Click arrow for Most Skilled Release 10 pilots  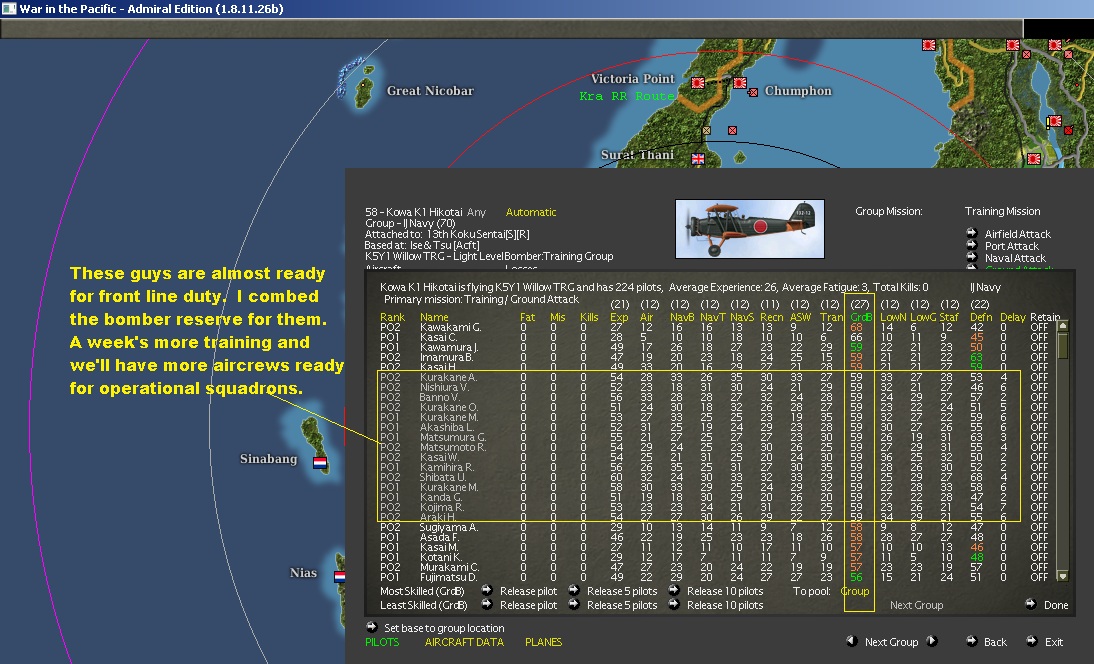click(673, 590)
